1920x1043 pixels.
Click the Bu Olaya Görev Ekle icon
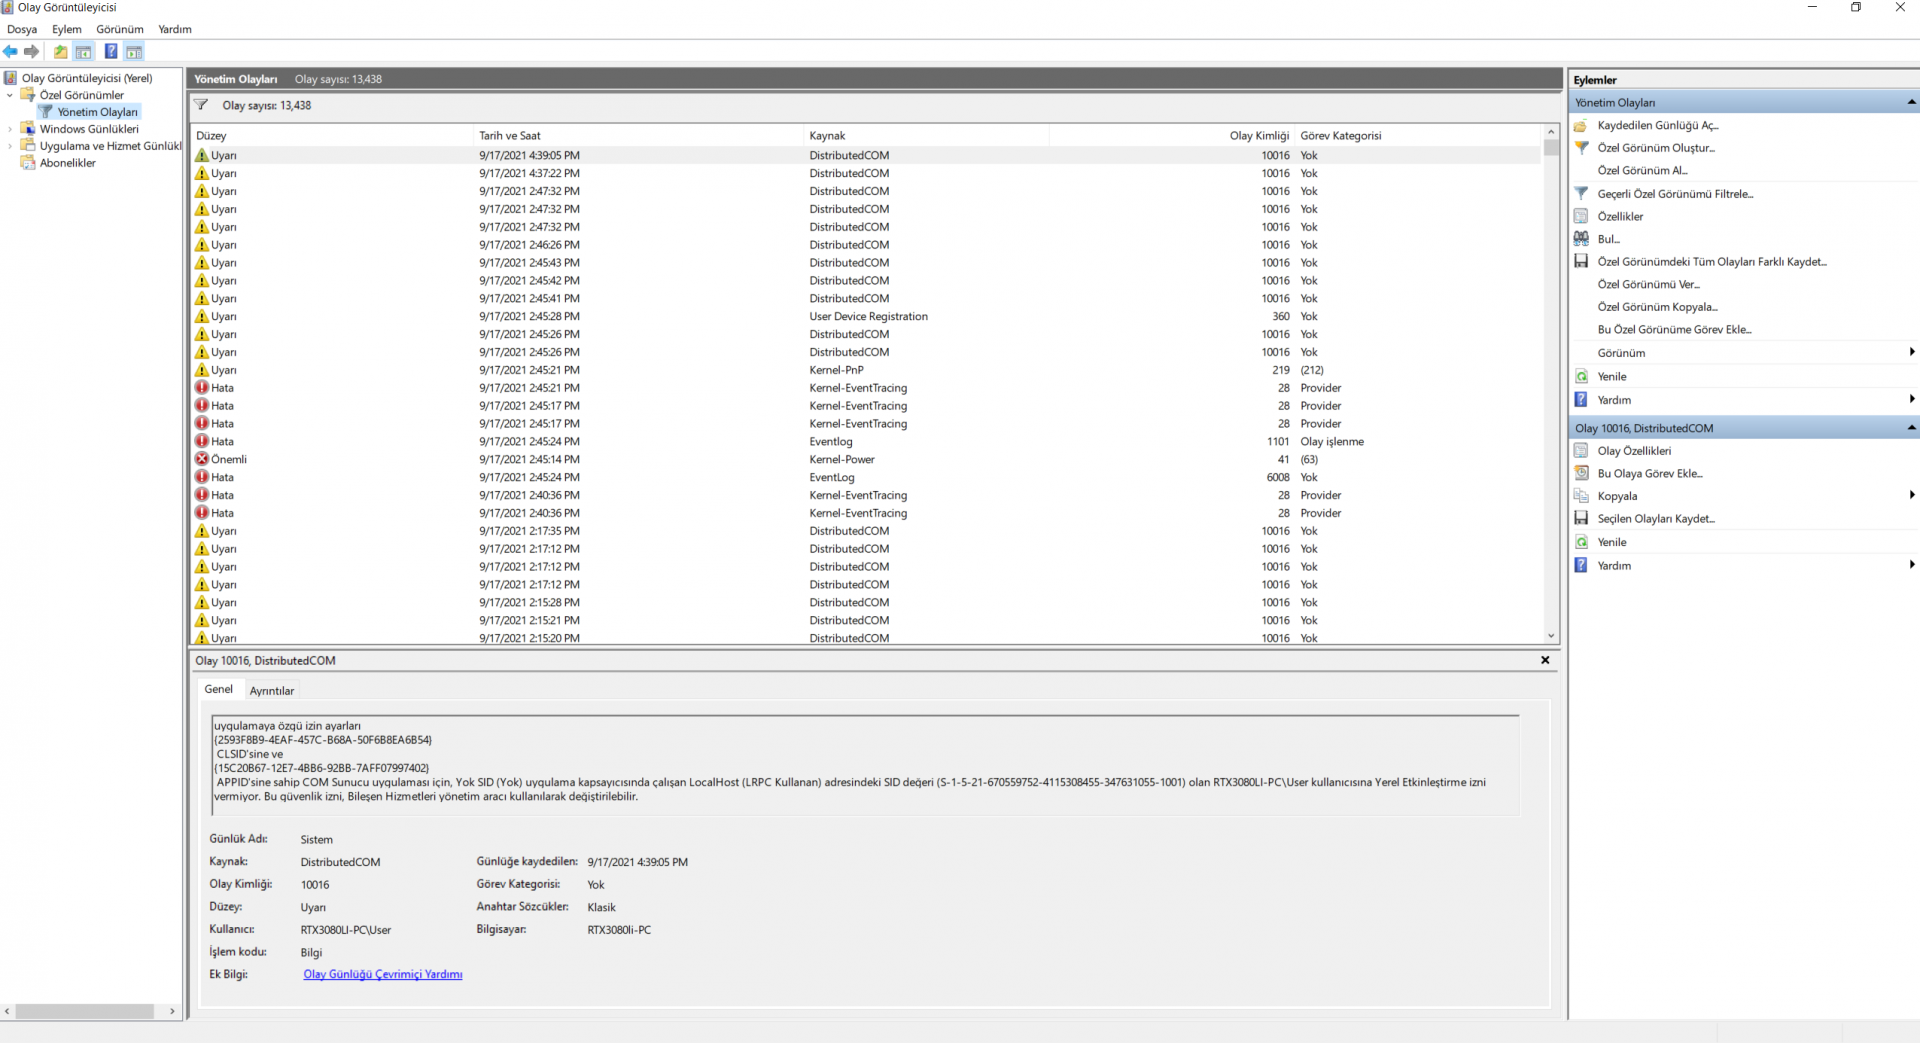pos(1581,473)
